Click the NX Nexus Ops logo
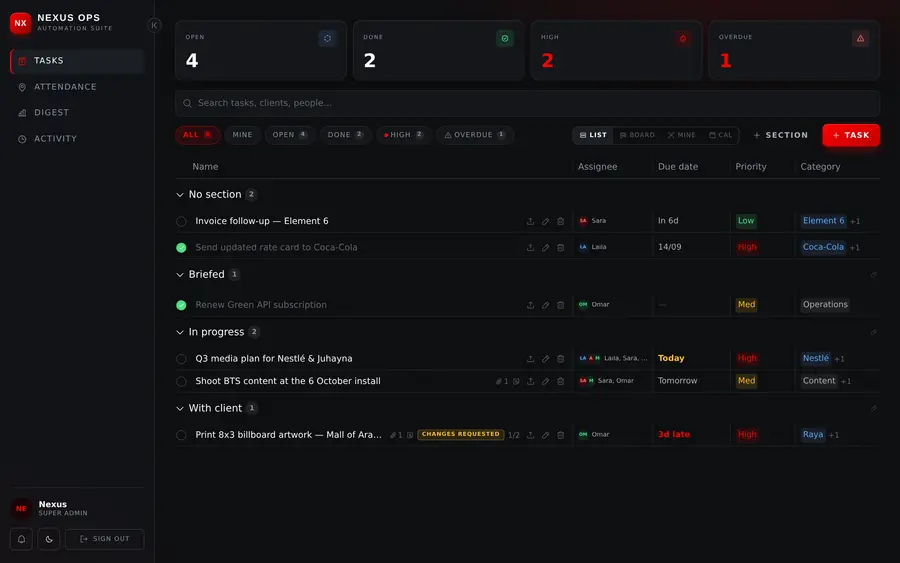 coord(21,23)
